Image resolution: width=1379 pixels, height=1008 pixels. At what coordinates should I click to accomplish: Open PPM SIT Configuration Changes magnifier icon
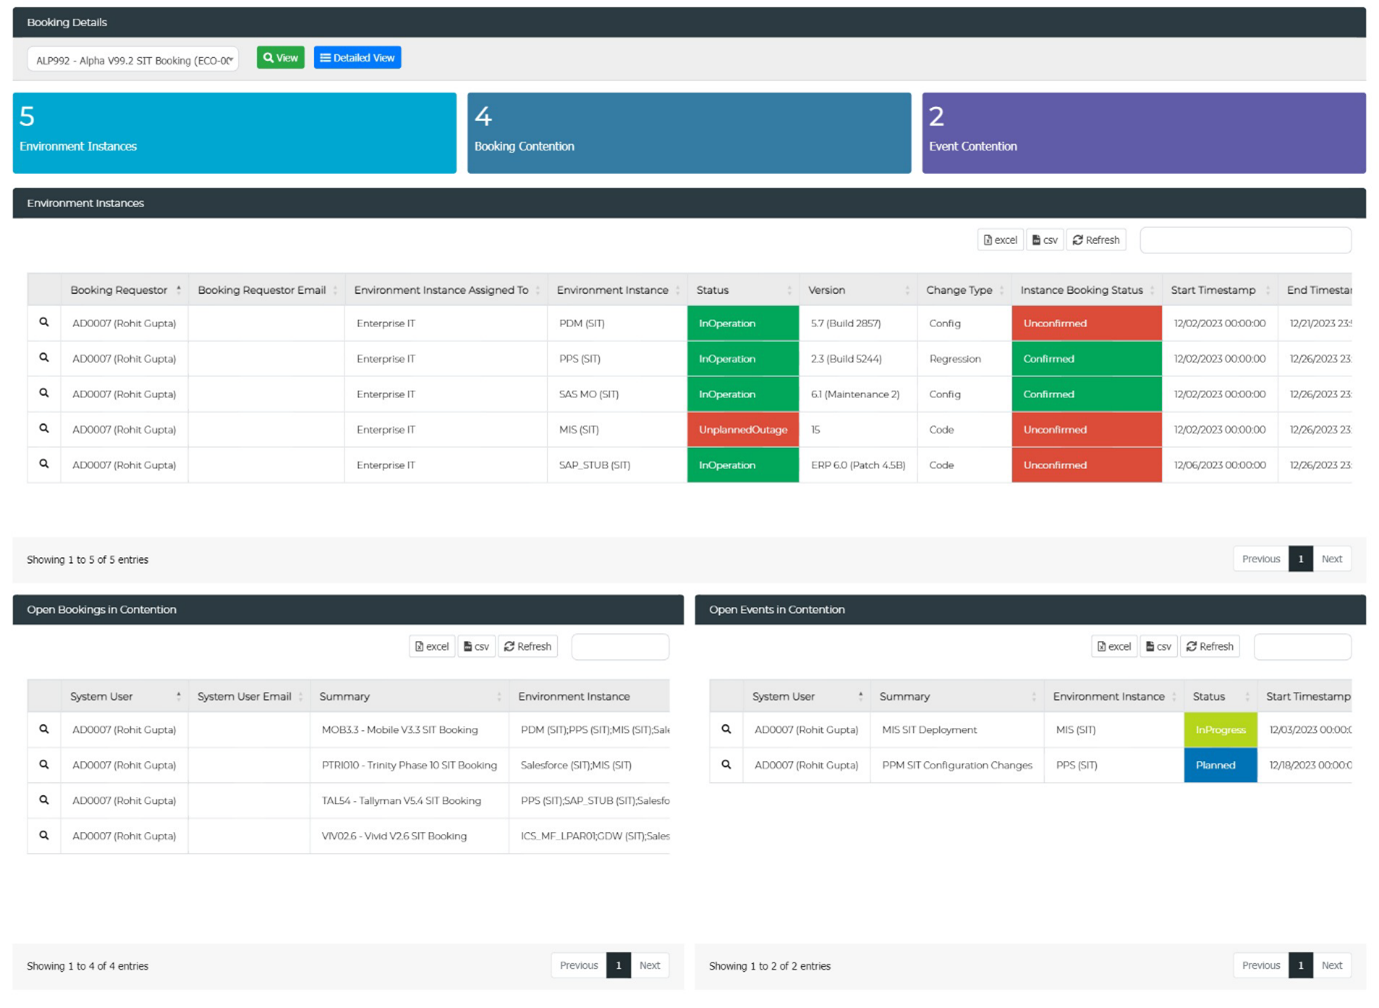point(726,765)
